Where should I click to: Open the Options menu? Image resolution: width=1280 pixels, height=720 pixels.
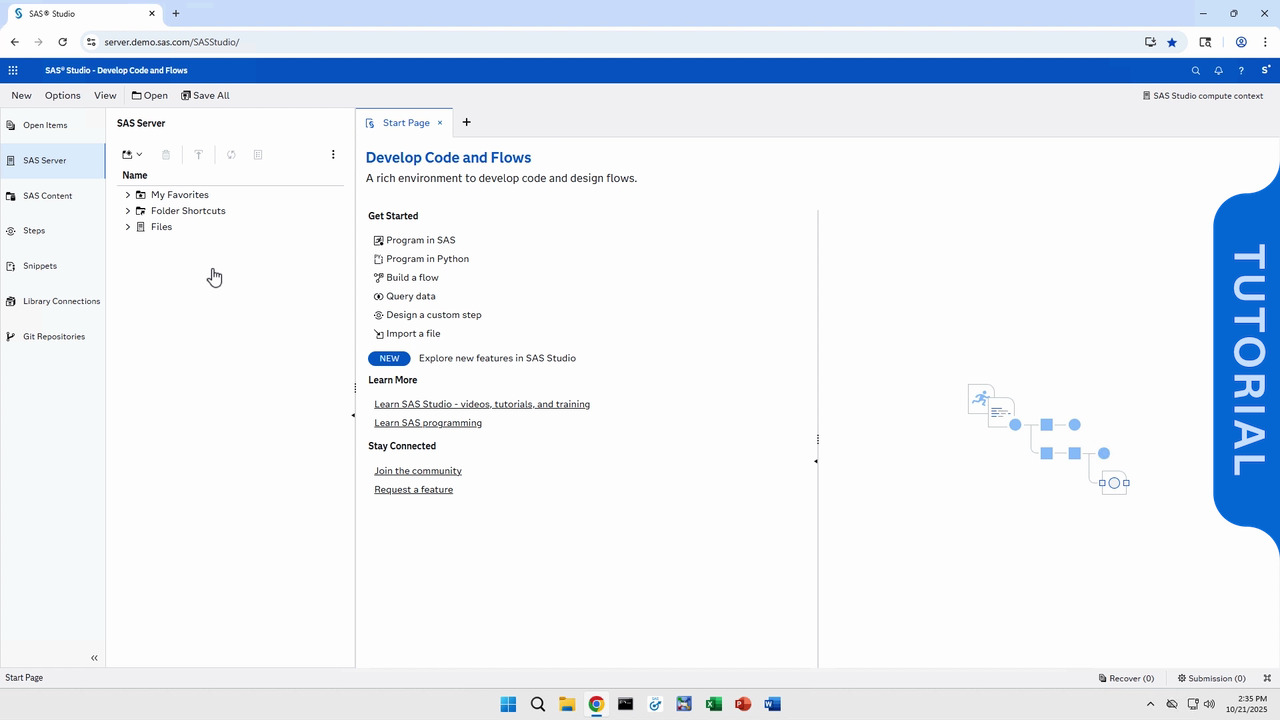tap(62, 96)
